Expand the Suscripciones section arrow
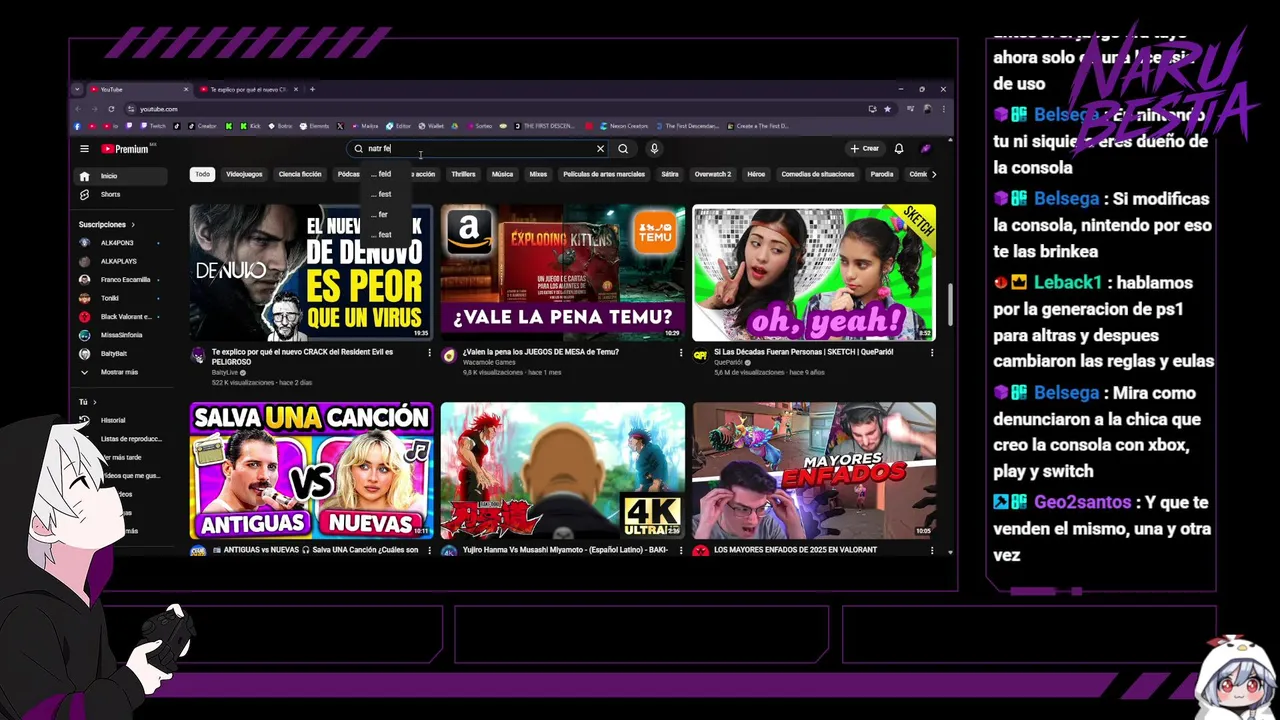 click(x=132, y=225)
